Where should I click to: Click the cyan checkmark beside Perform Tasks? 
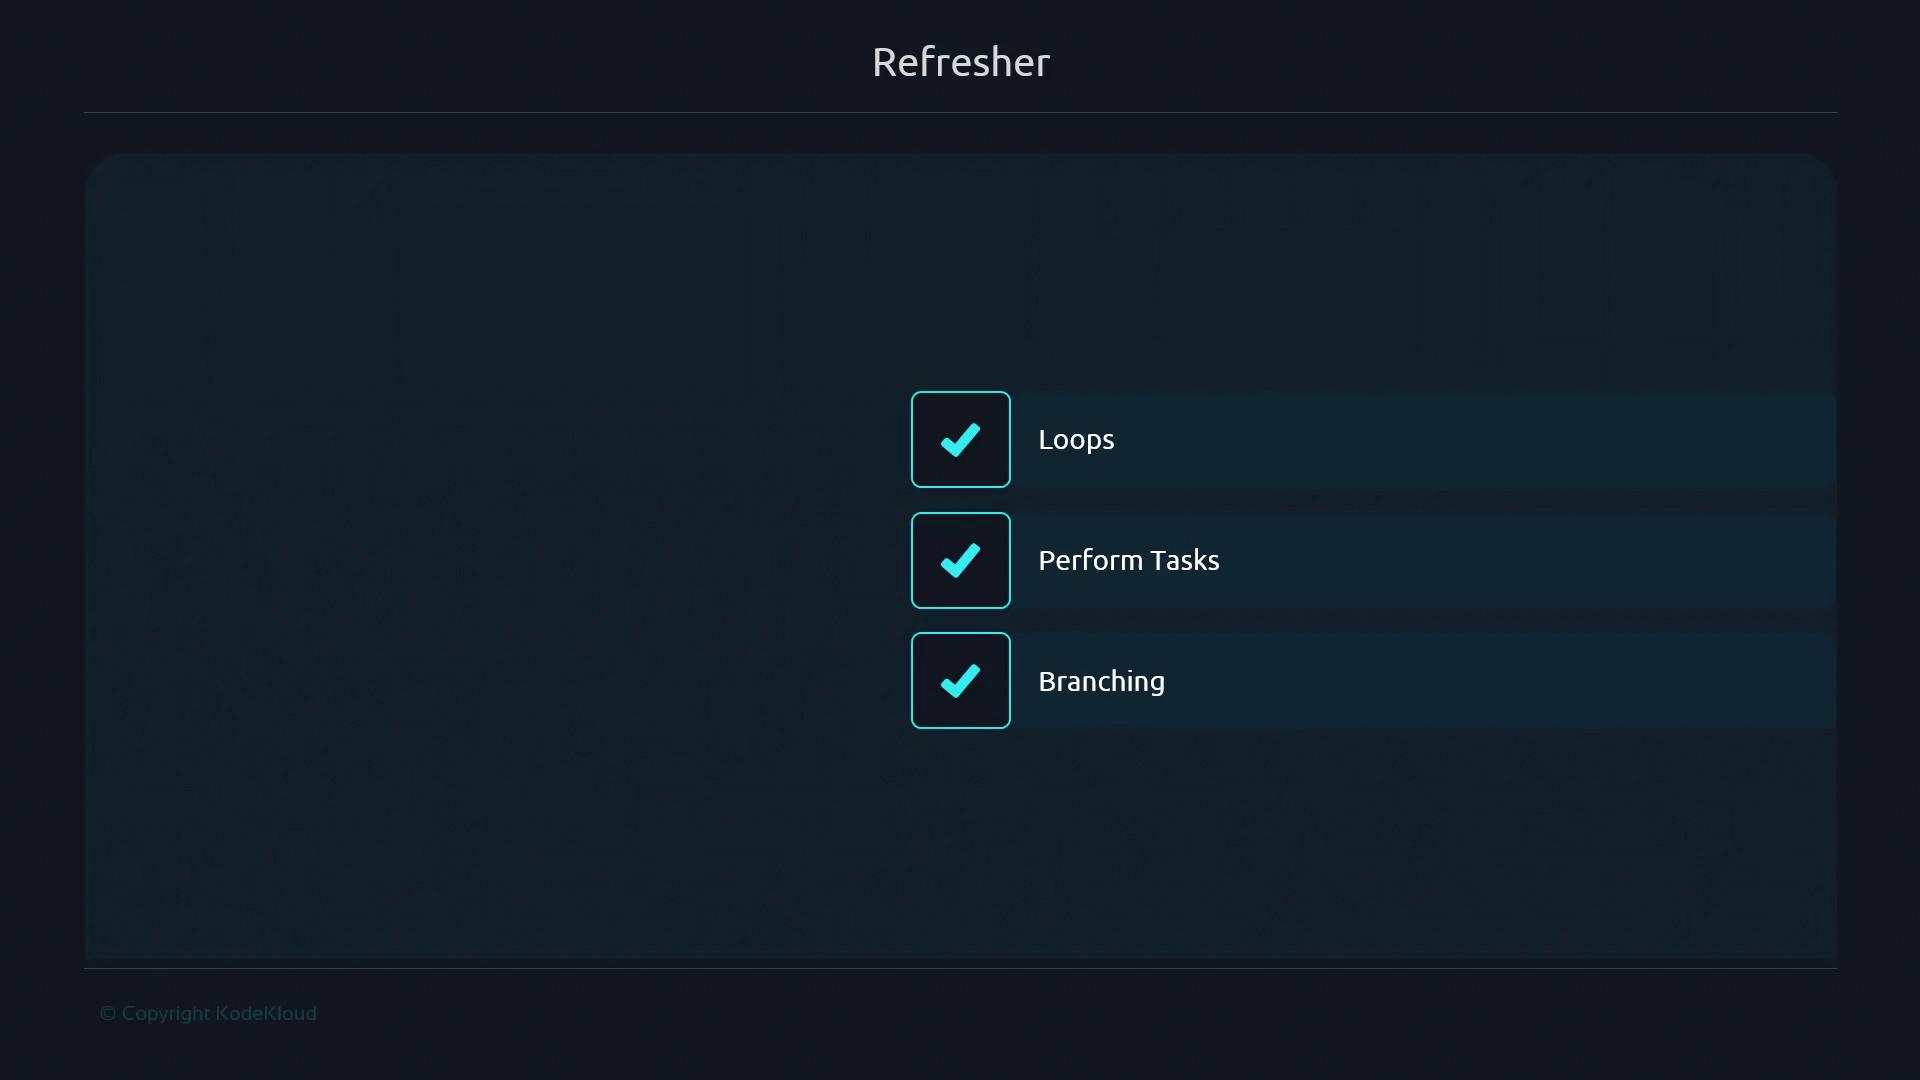(x=960, y=560)
